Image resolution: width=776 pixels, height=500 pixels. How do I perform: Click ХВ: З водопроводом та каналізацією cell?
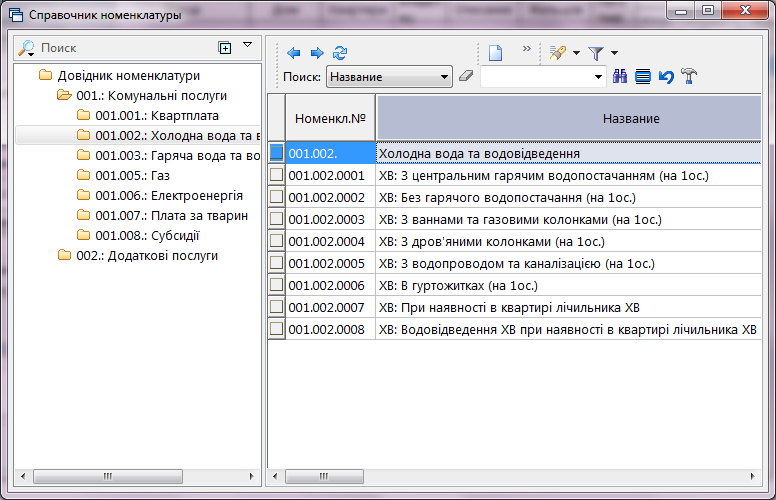coord(569,263)
